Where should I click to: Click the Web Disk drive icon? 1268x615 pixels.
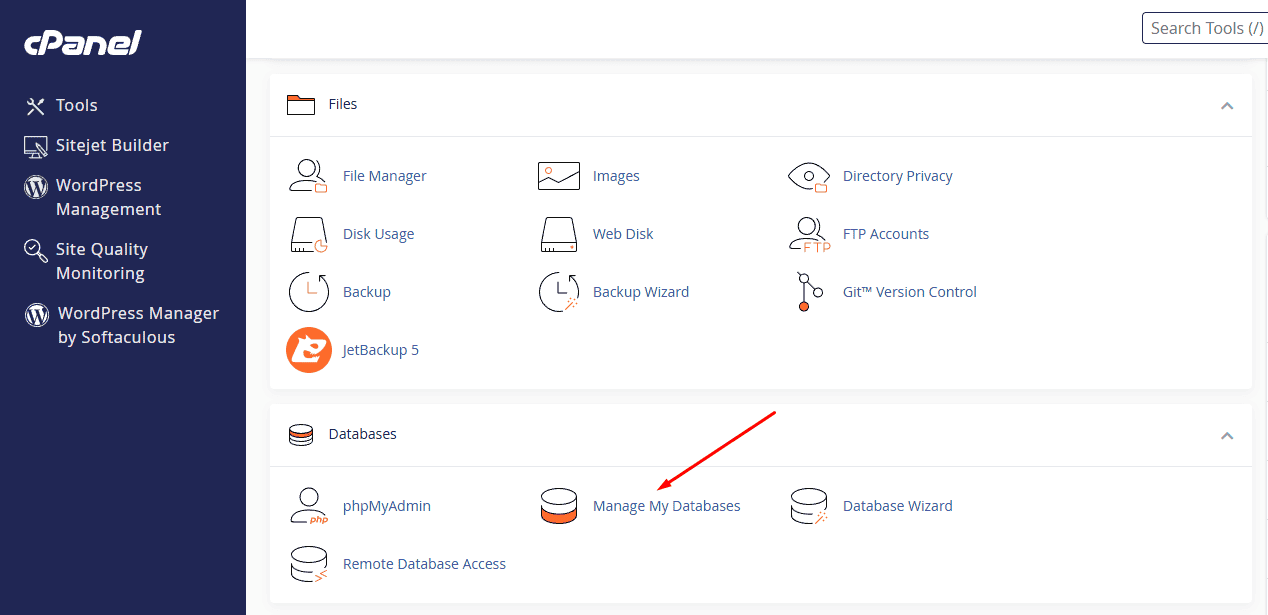point(558,234)
